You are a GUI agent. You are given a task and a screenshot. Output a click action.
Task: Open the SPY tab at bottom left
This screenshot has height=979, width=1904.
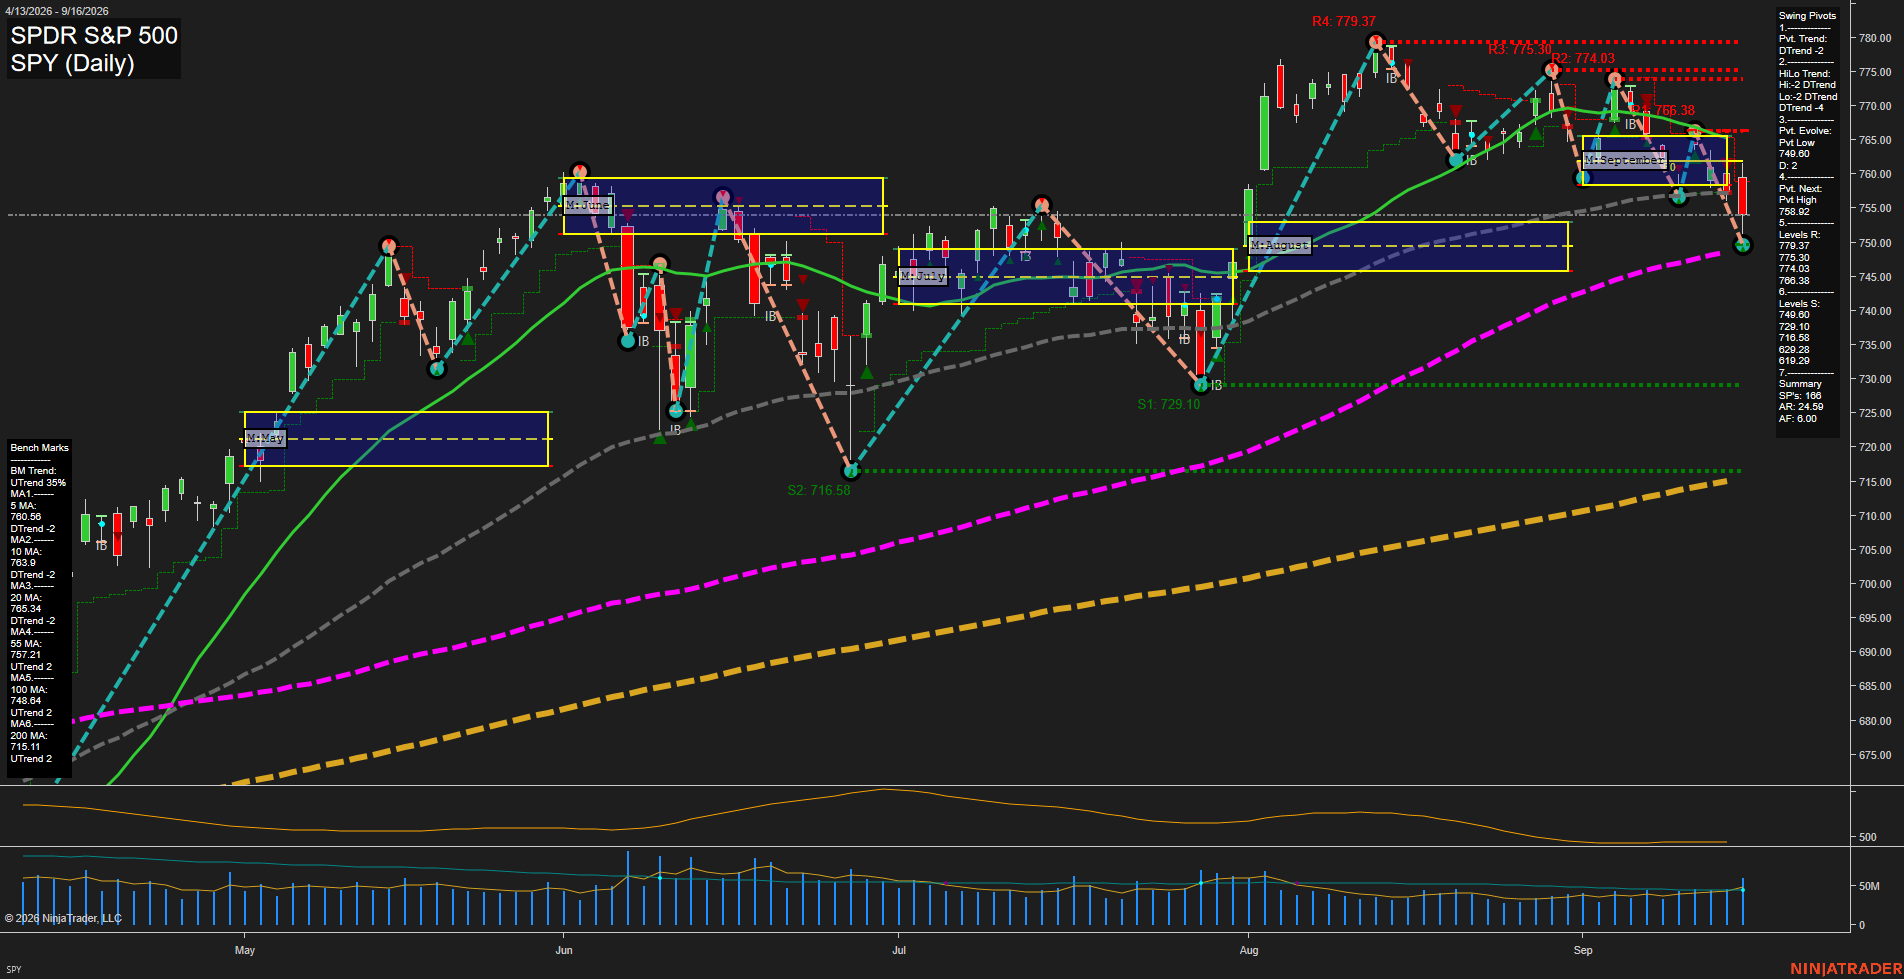tap(14, 969)
